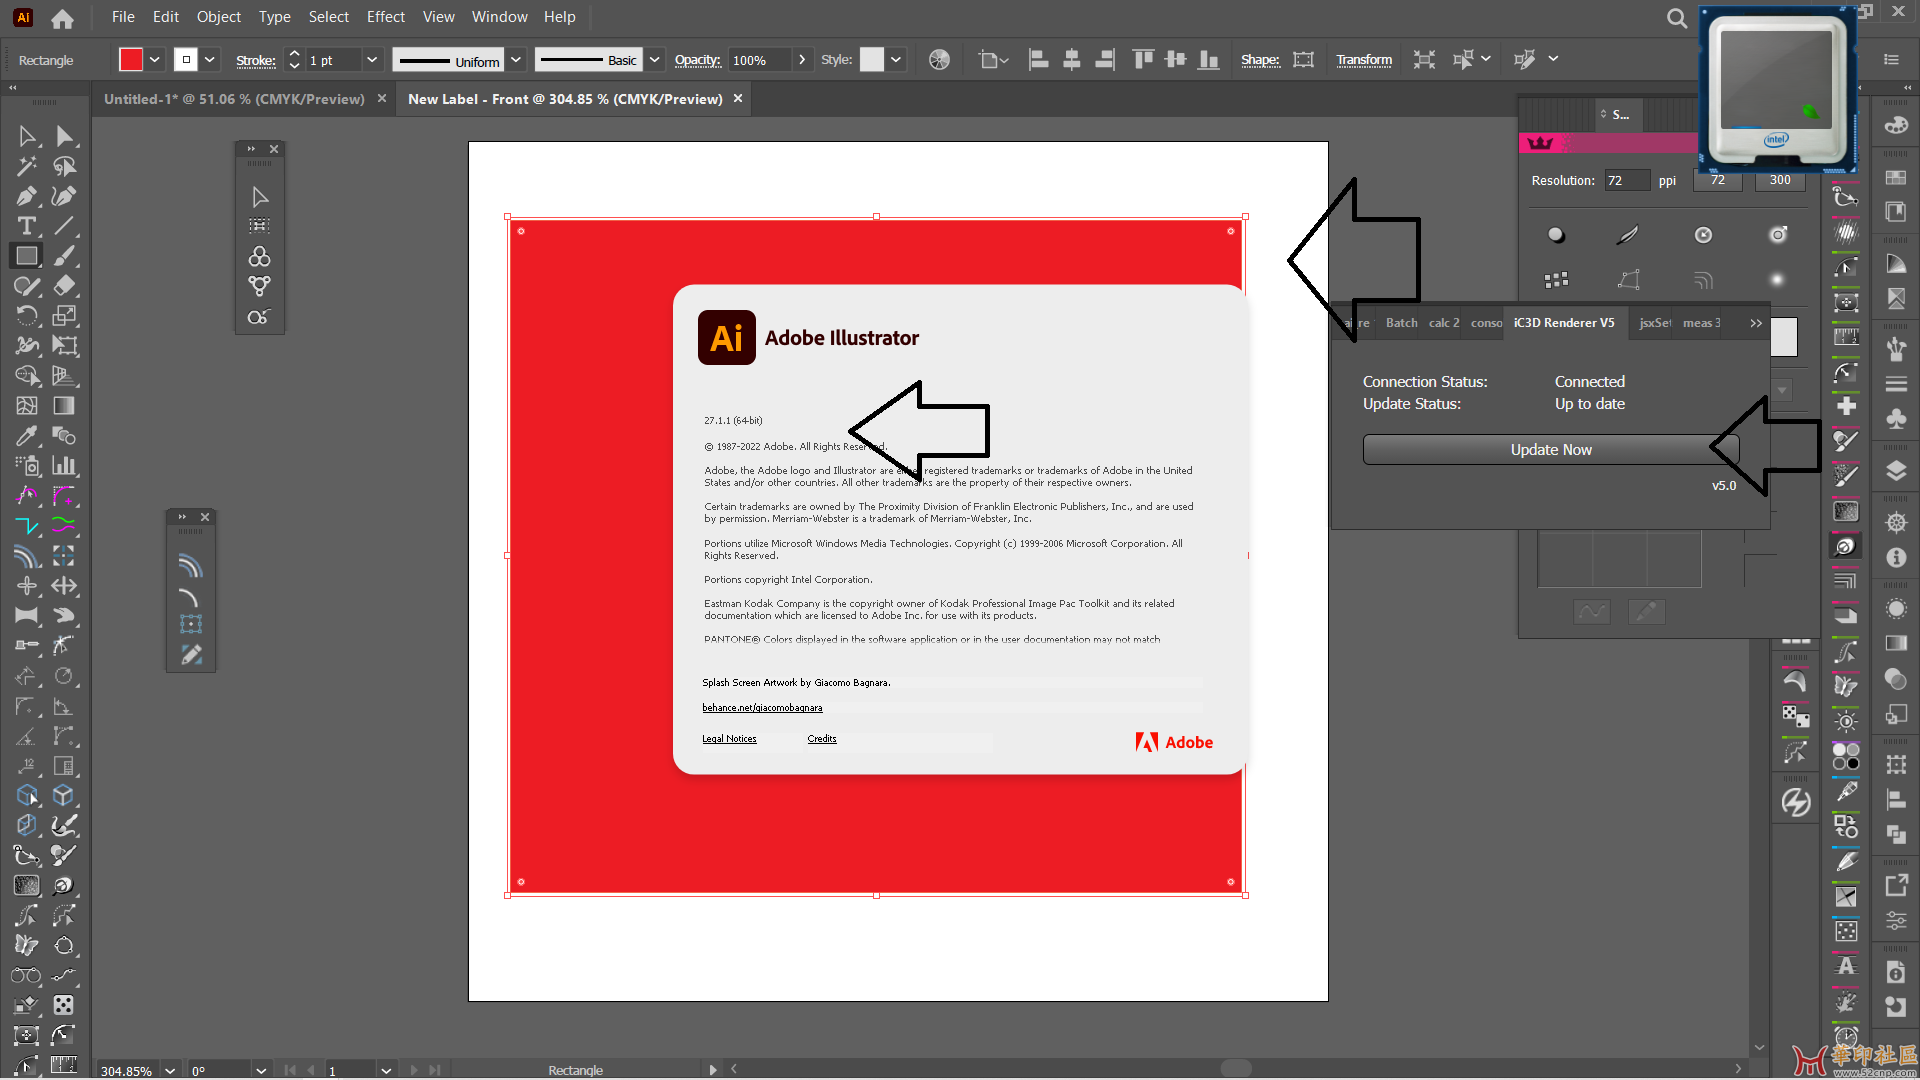Viewport: 1920px width, 1080px height.
Task: Click the Opacity 100% input field
Action: pos(760,60)
